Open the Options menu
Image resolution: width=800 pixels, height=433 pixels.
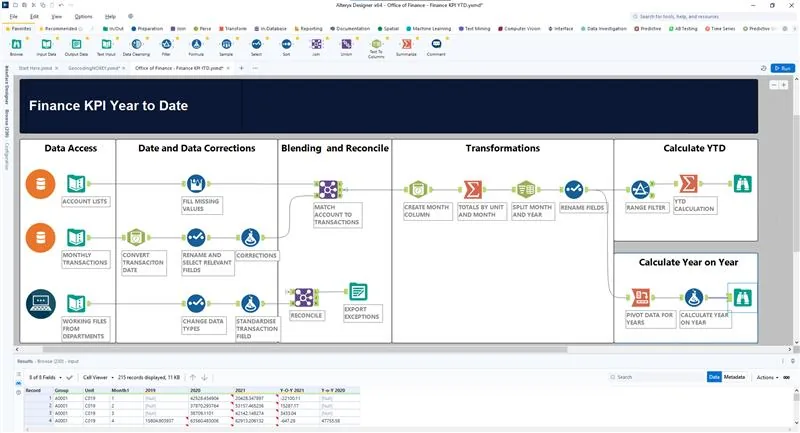point(83,16)
